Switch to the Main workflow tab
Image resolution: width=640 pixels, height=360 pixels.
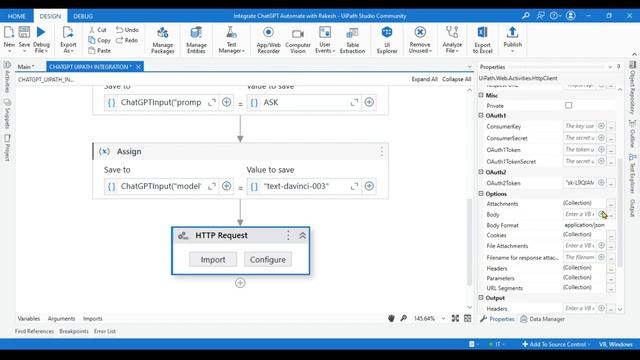[26, 67]
